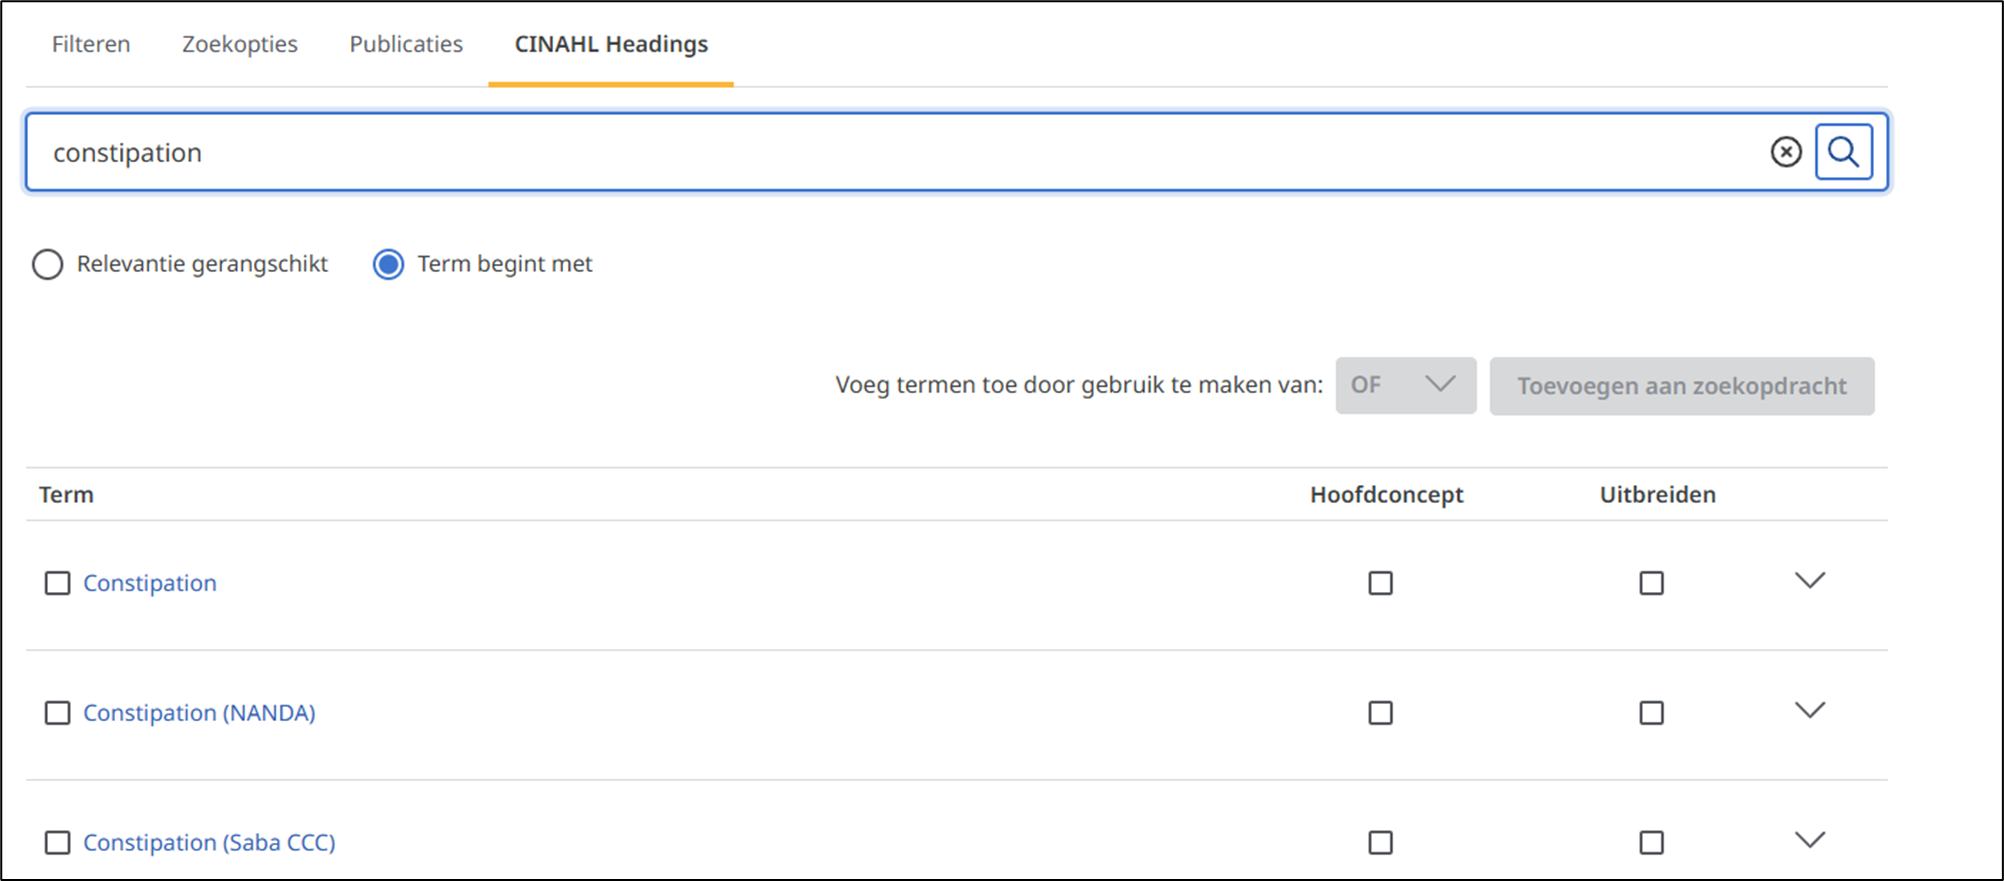Image resolution: width=2004 pixels, height=881 pixels.
Task: Click the Term column header
Action: [66, 495]
